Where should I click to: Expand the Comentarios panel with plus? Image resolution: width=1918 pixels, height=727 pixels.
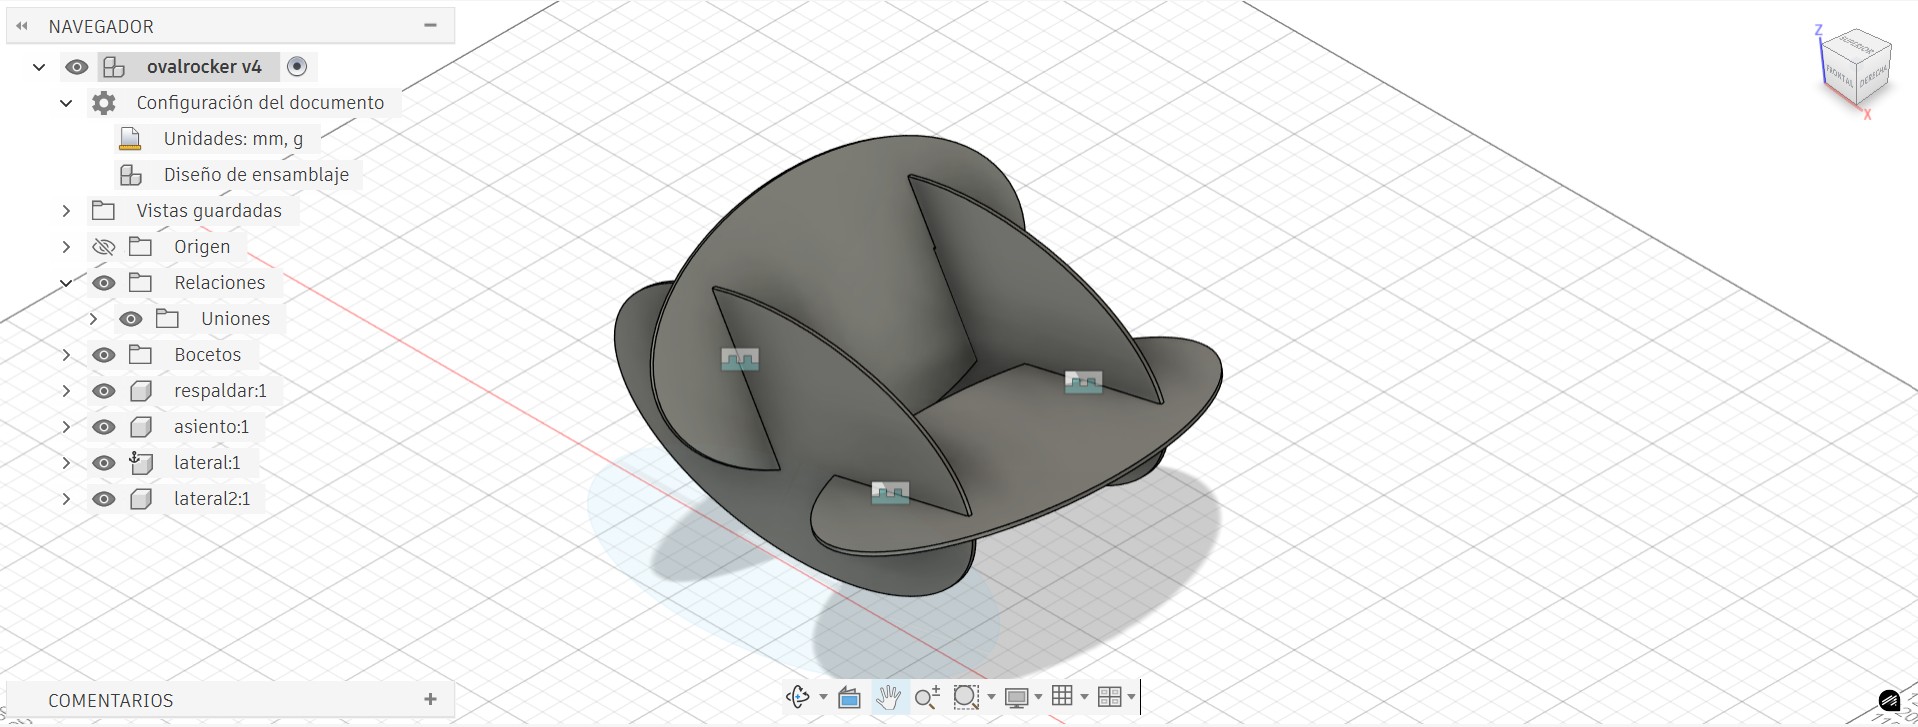[x=430, y=699]
